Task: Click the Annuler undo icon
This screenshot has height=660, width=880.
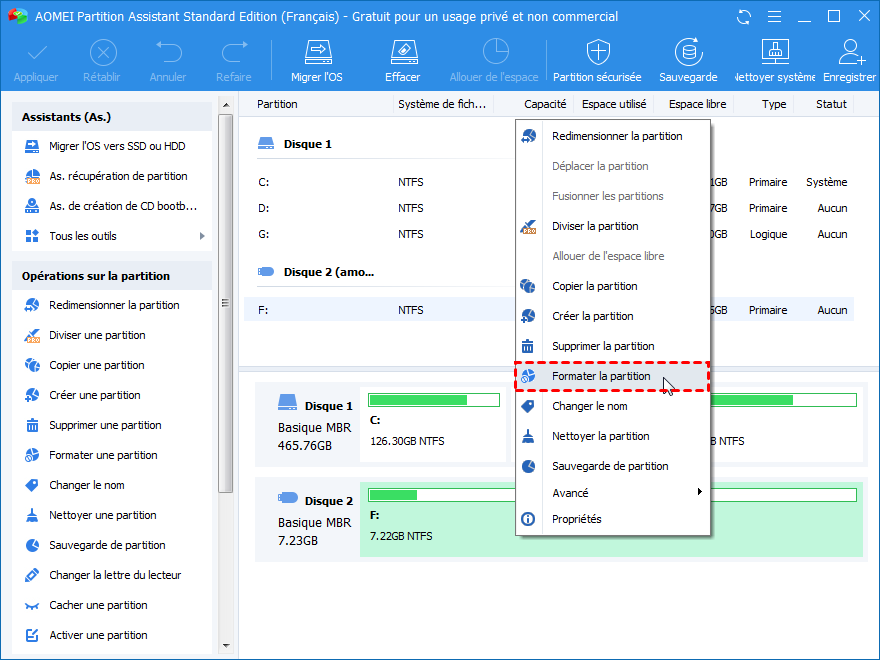Action: pos(168,53)
